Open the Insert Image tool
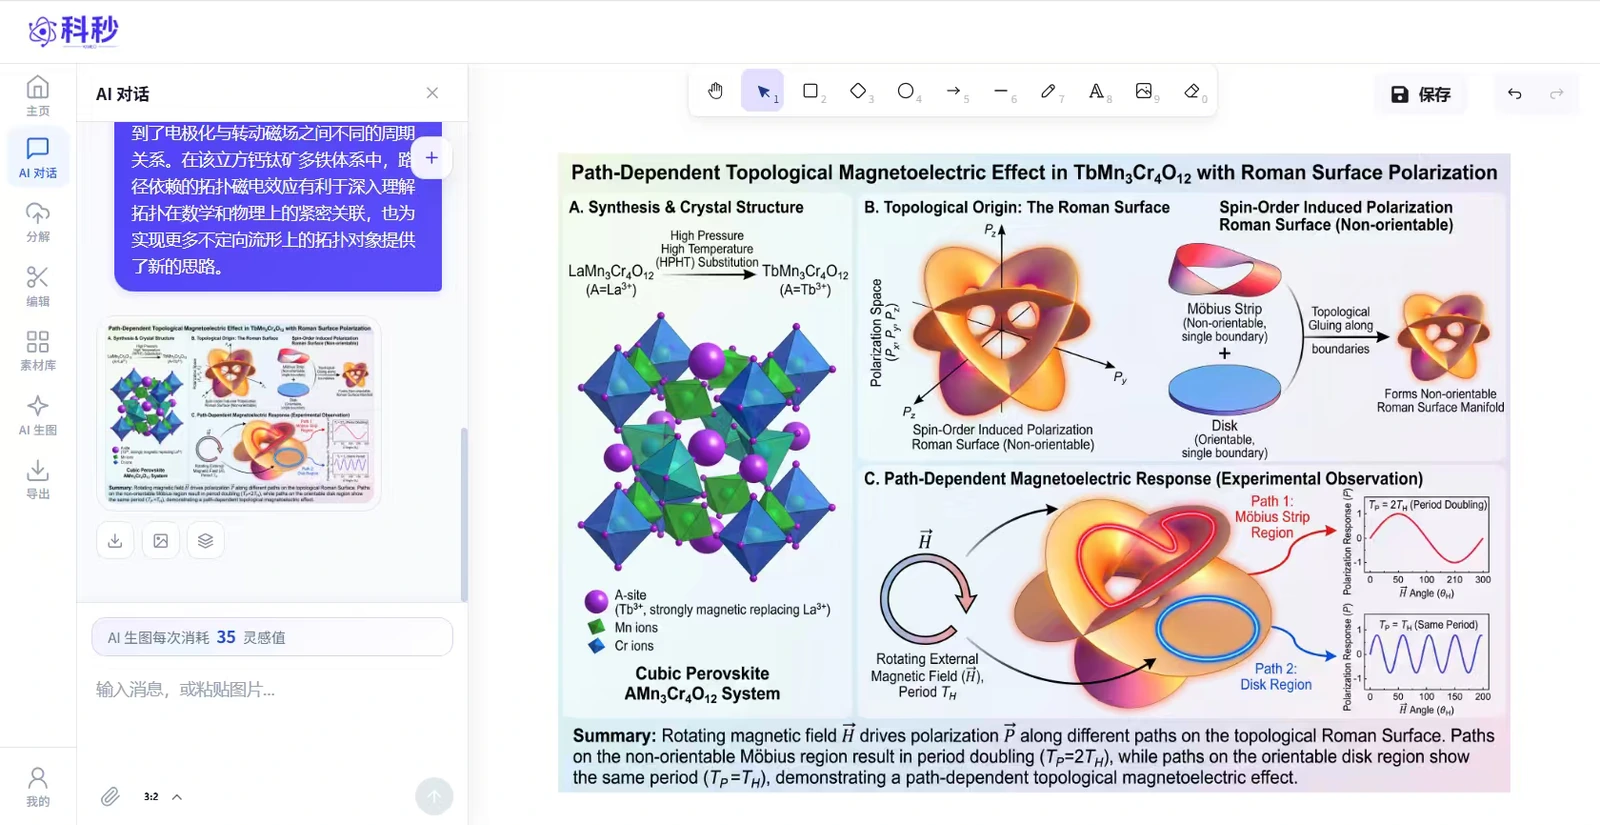 coord(1144,91)
